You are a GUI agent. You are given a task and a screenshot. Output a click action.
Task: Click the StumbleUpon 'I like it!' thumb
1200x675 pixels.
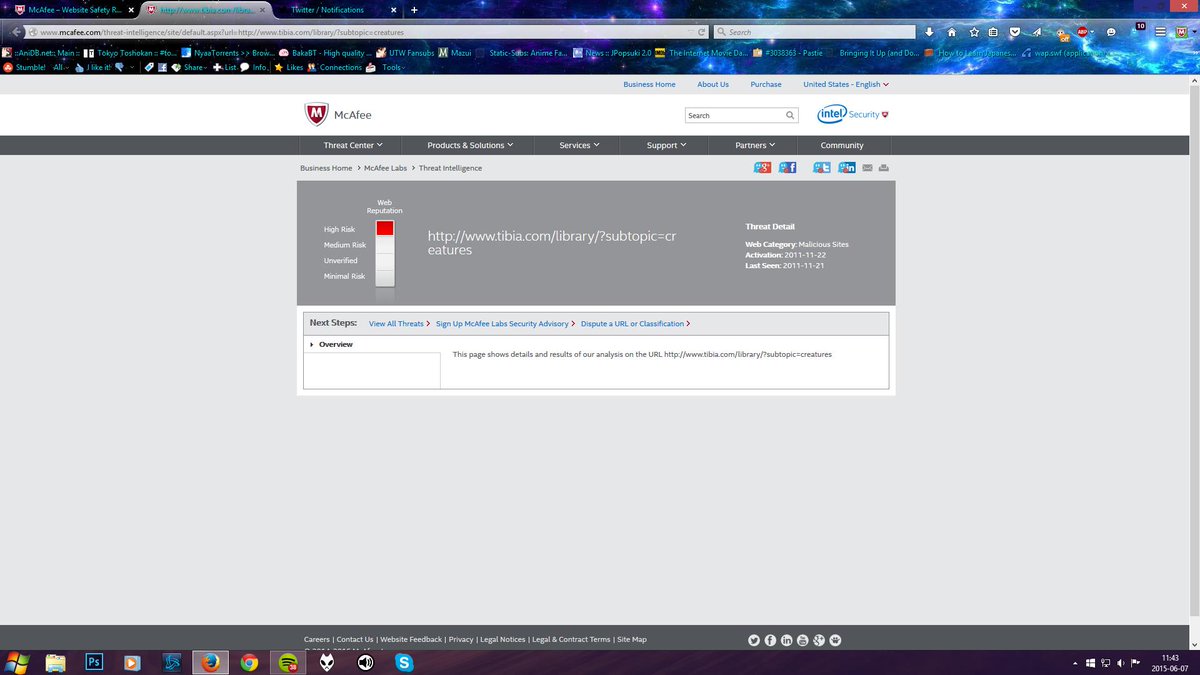[94, 67]
